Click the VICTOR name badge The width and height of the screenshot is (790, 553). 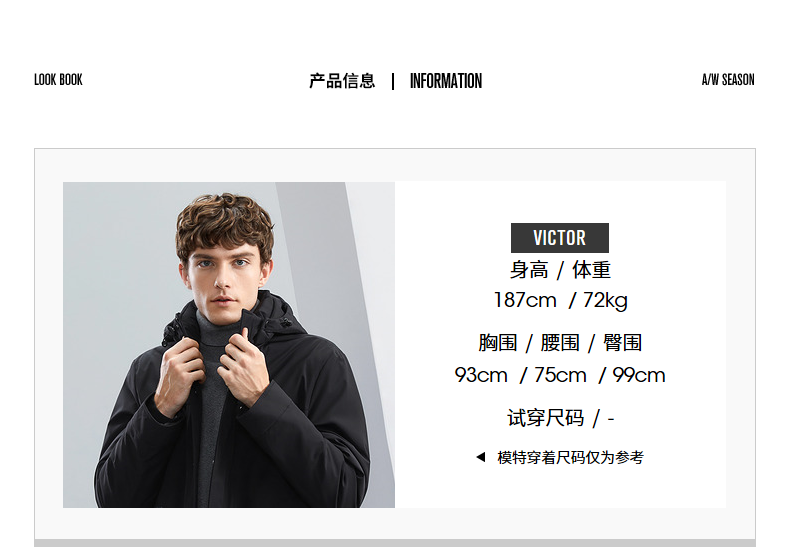(x=559, y=238)
